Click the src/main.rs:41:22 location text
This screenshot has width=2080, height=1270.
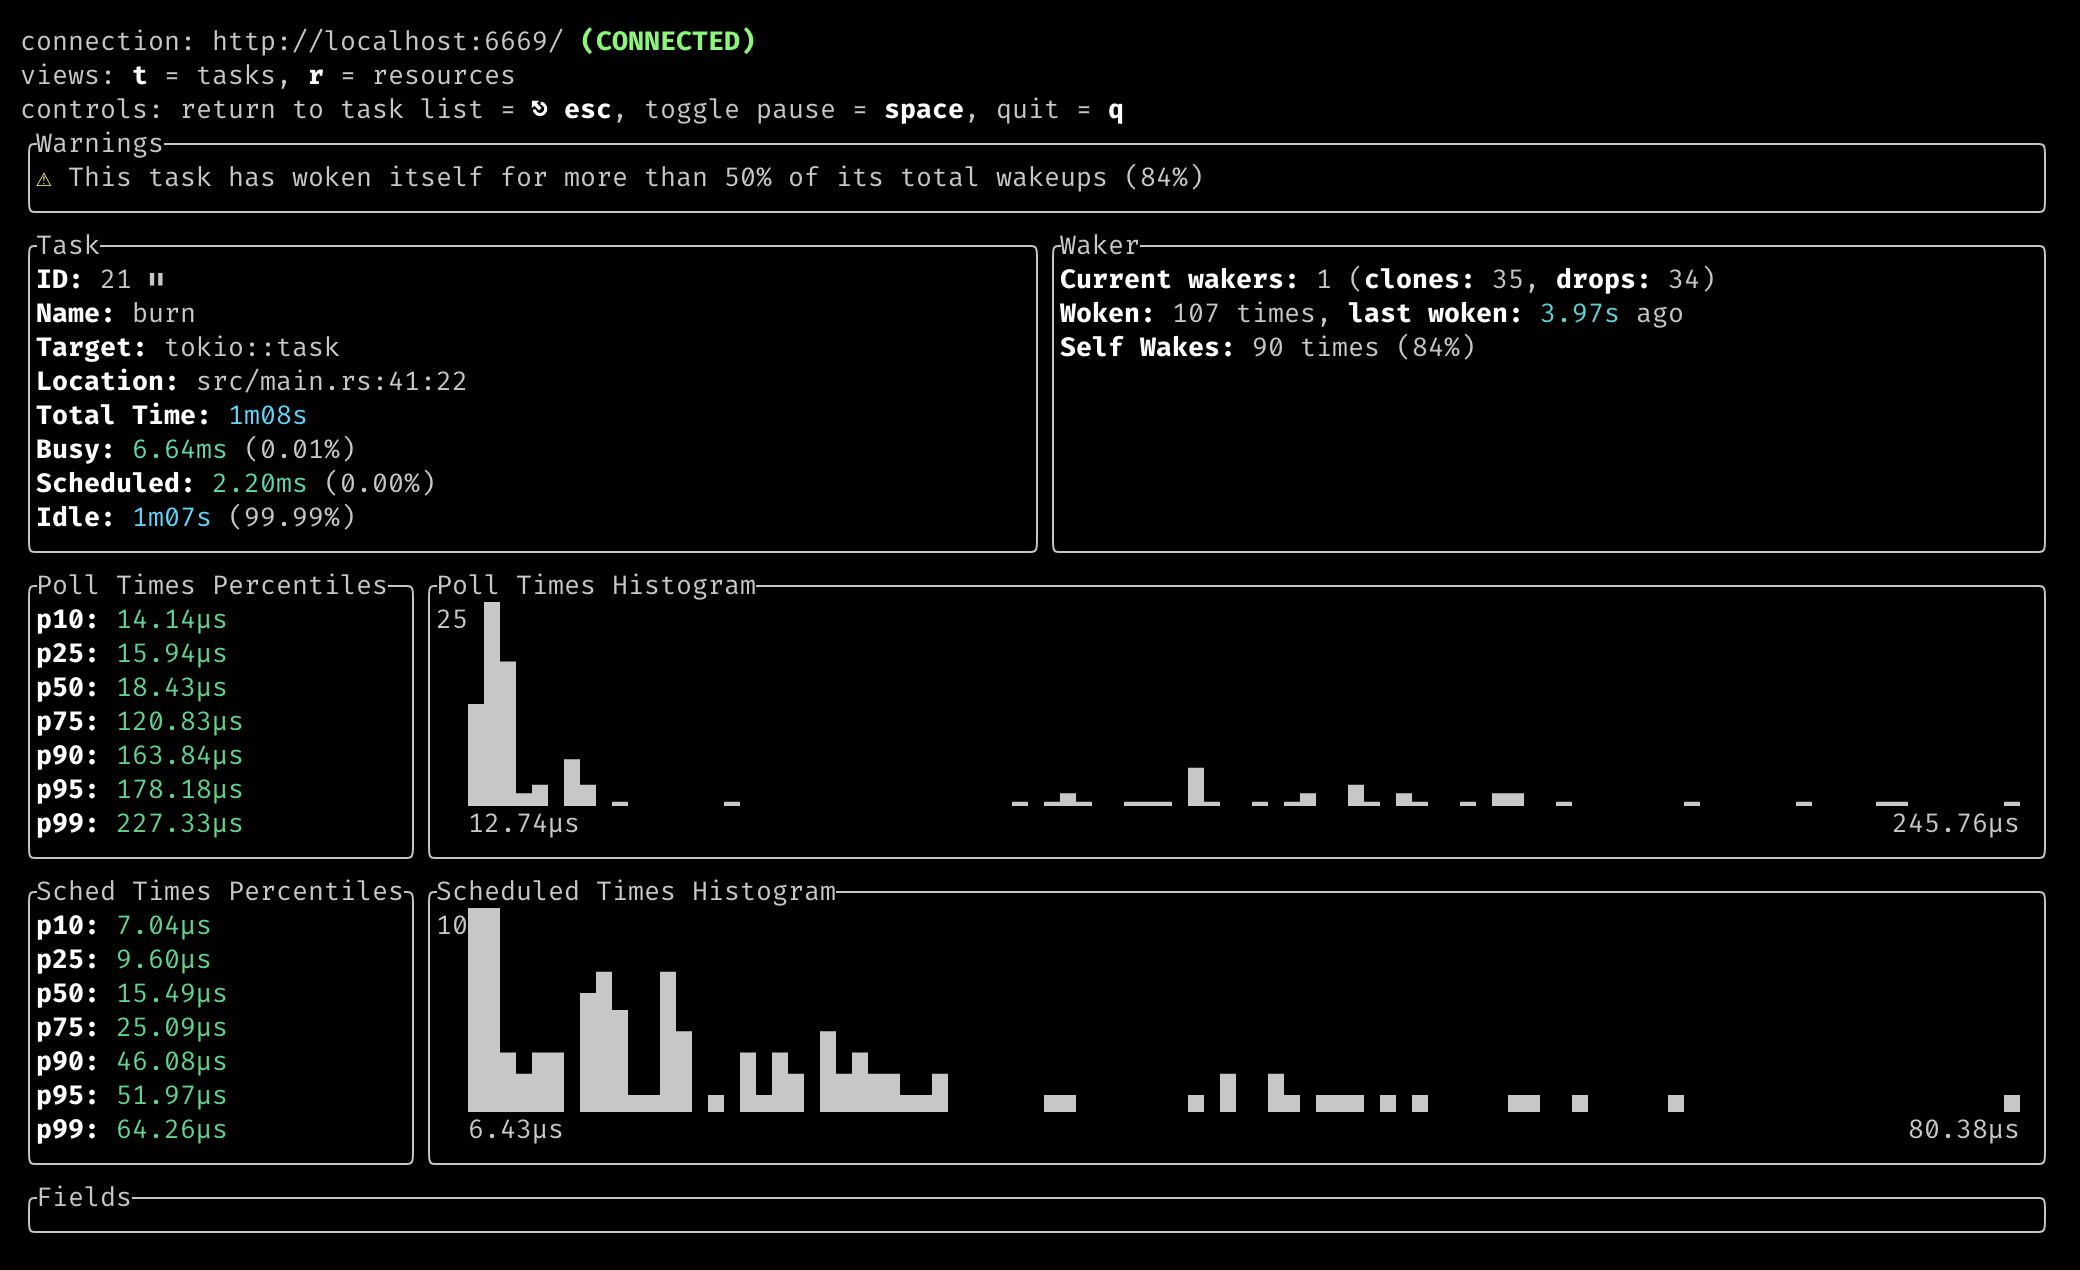pos(331,382)
